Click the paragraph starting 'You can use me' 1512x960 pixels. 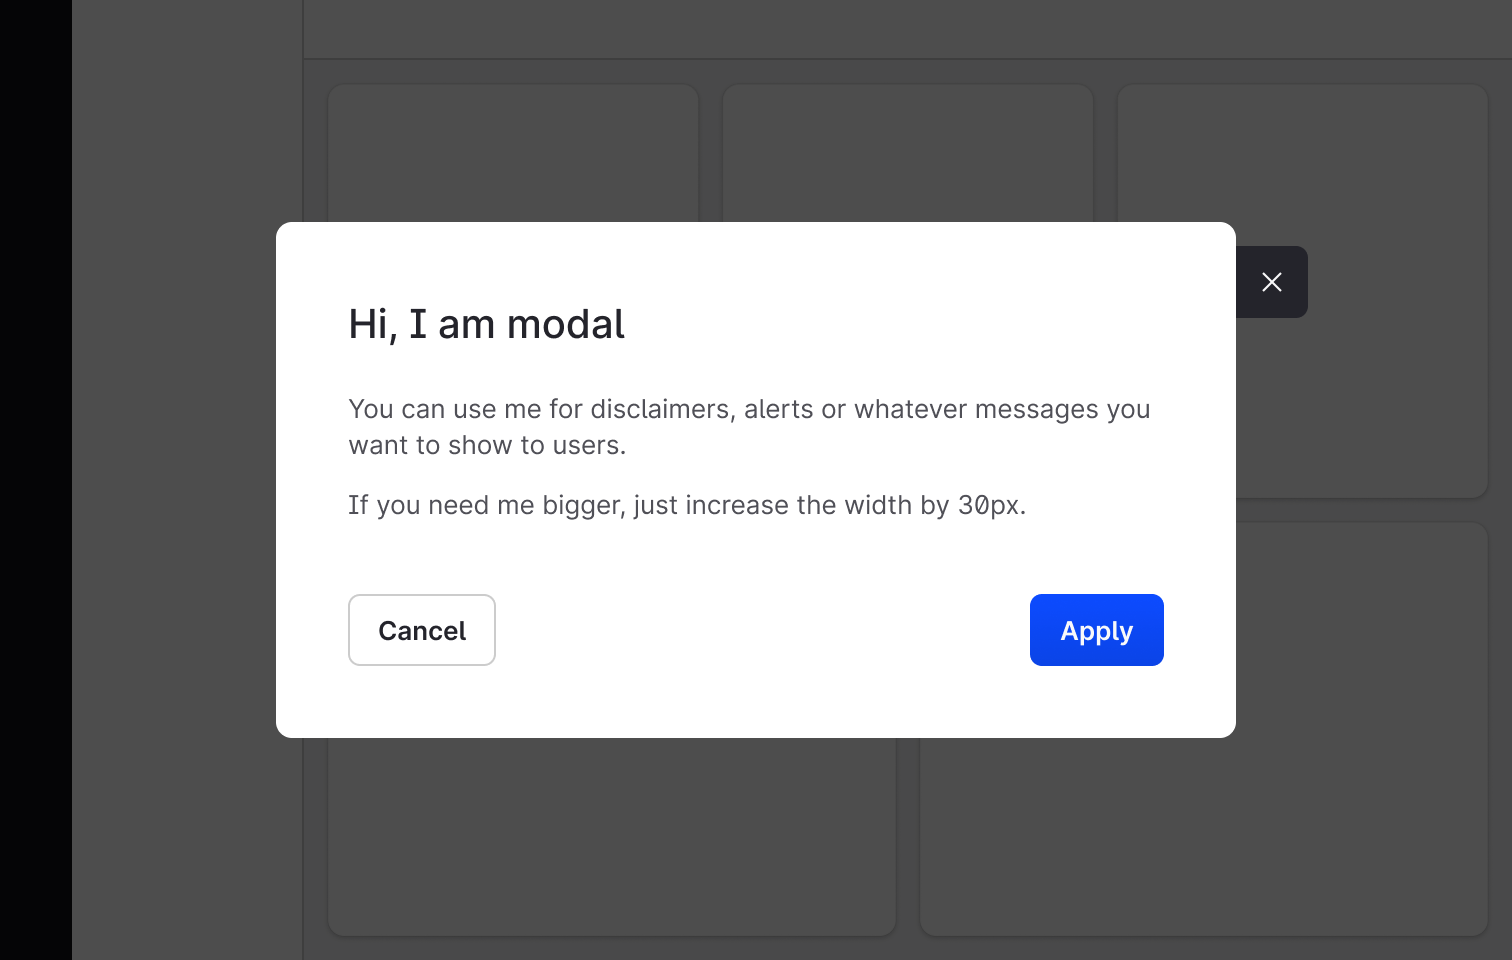tap(749, 427)
